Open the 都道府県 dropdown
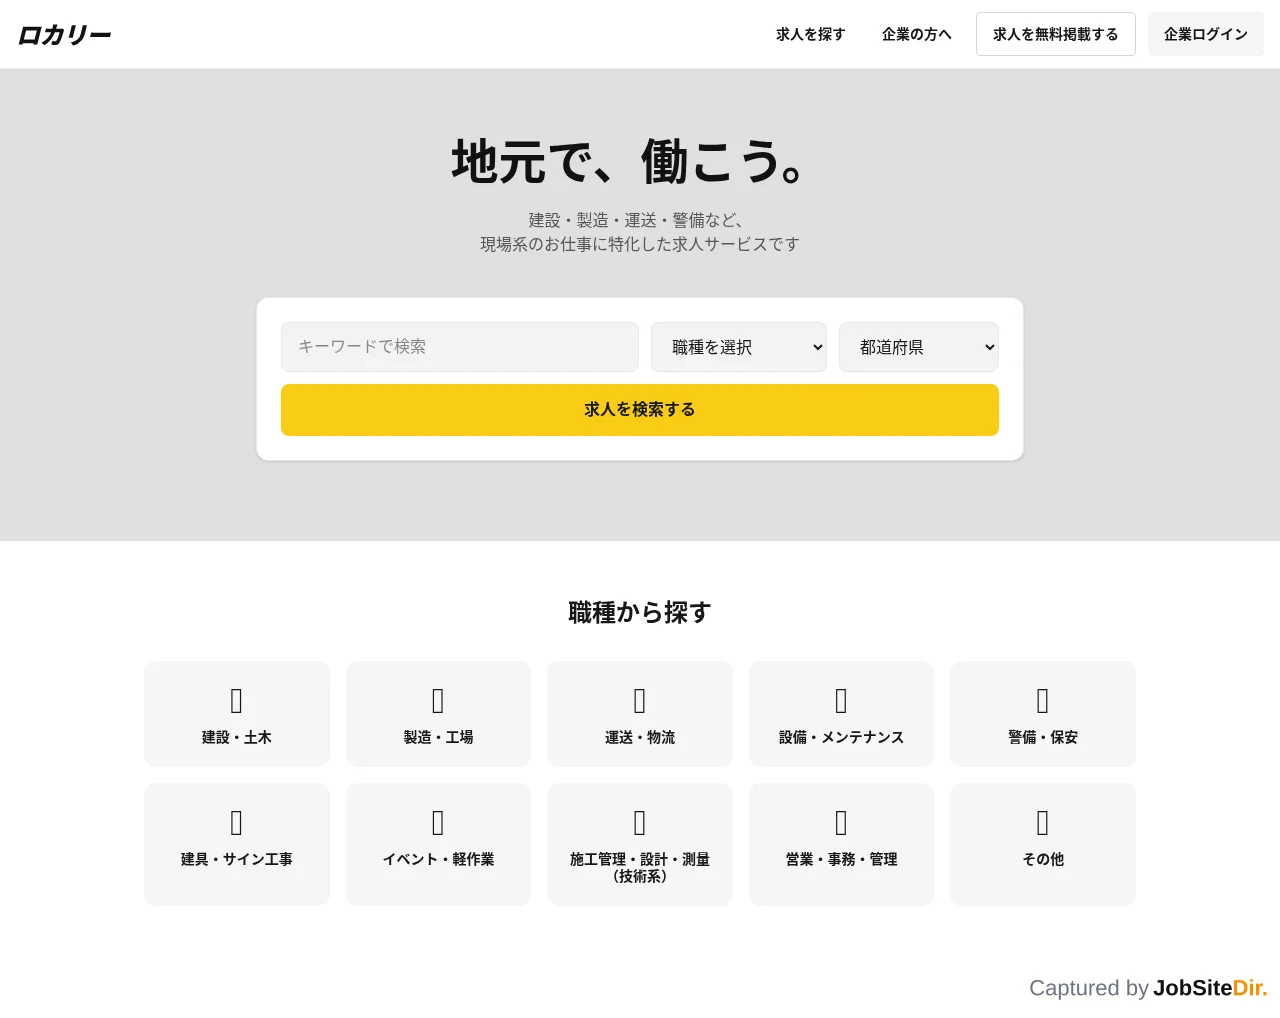The height and width of the screenshot is (1018, 1280). click(919, 347)
